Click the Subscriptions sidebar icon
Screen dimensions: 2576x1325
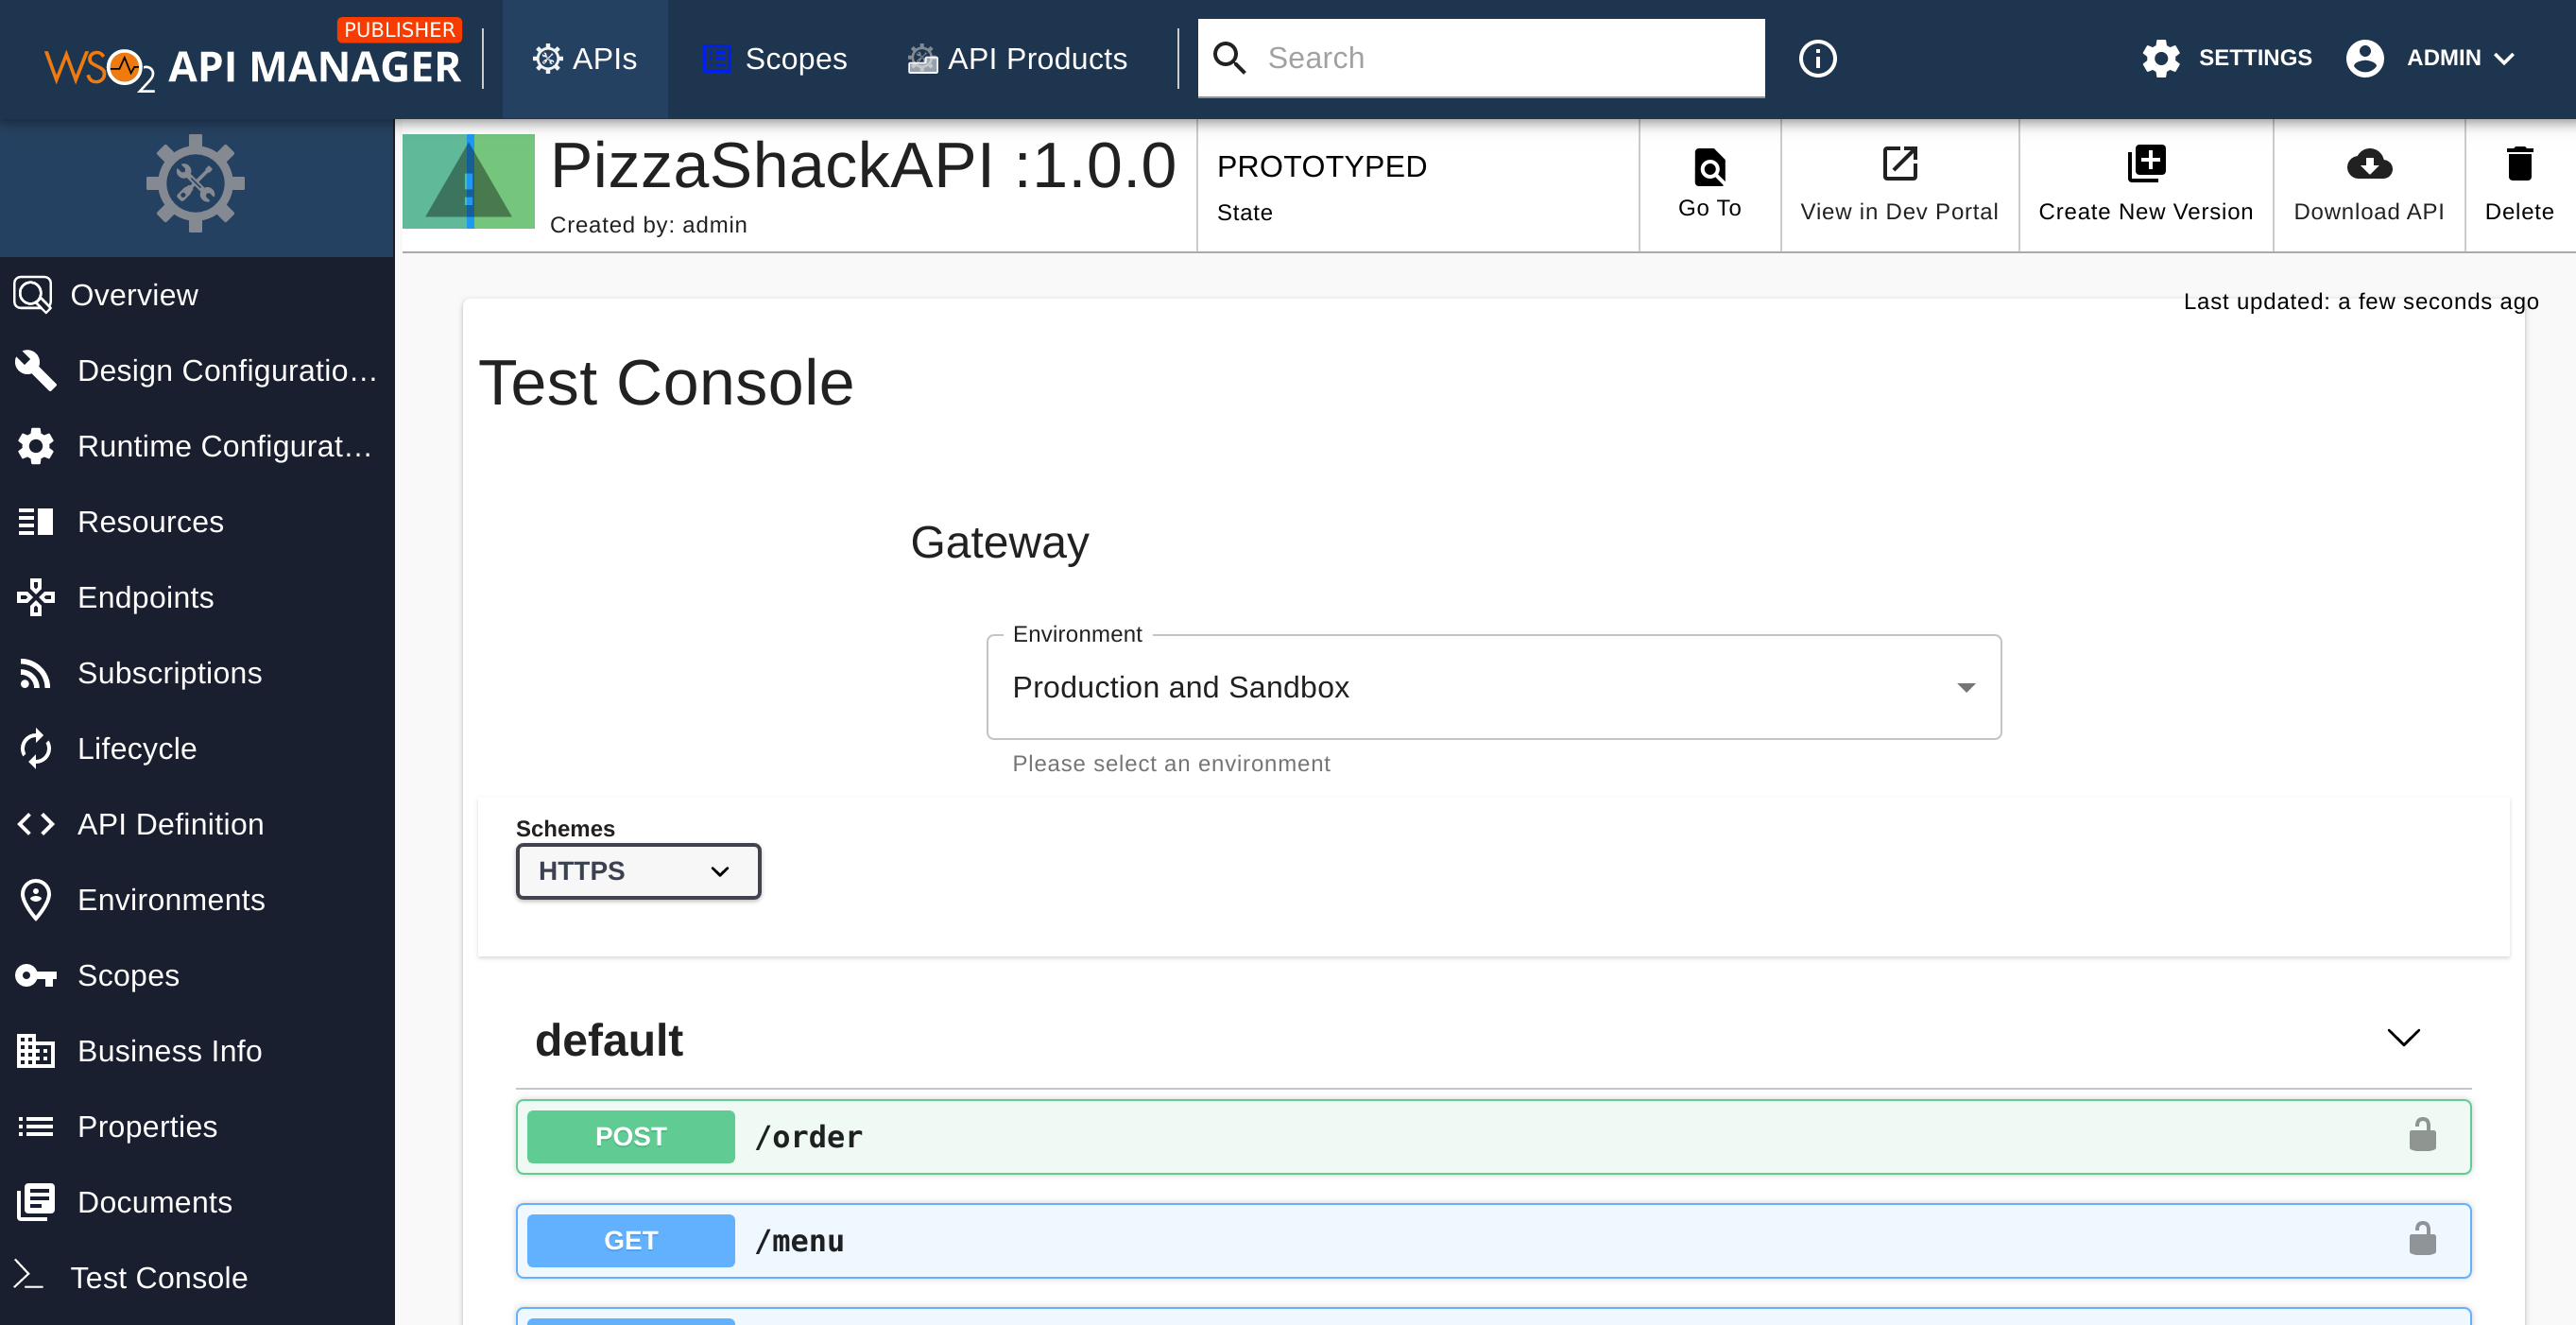pyautogui.click(x=35, y=673)
